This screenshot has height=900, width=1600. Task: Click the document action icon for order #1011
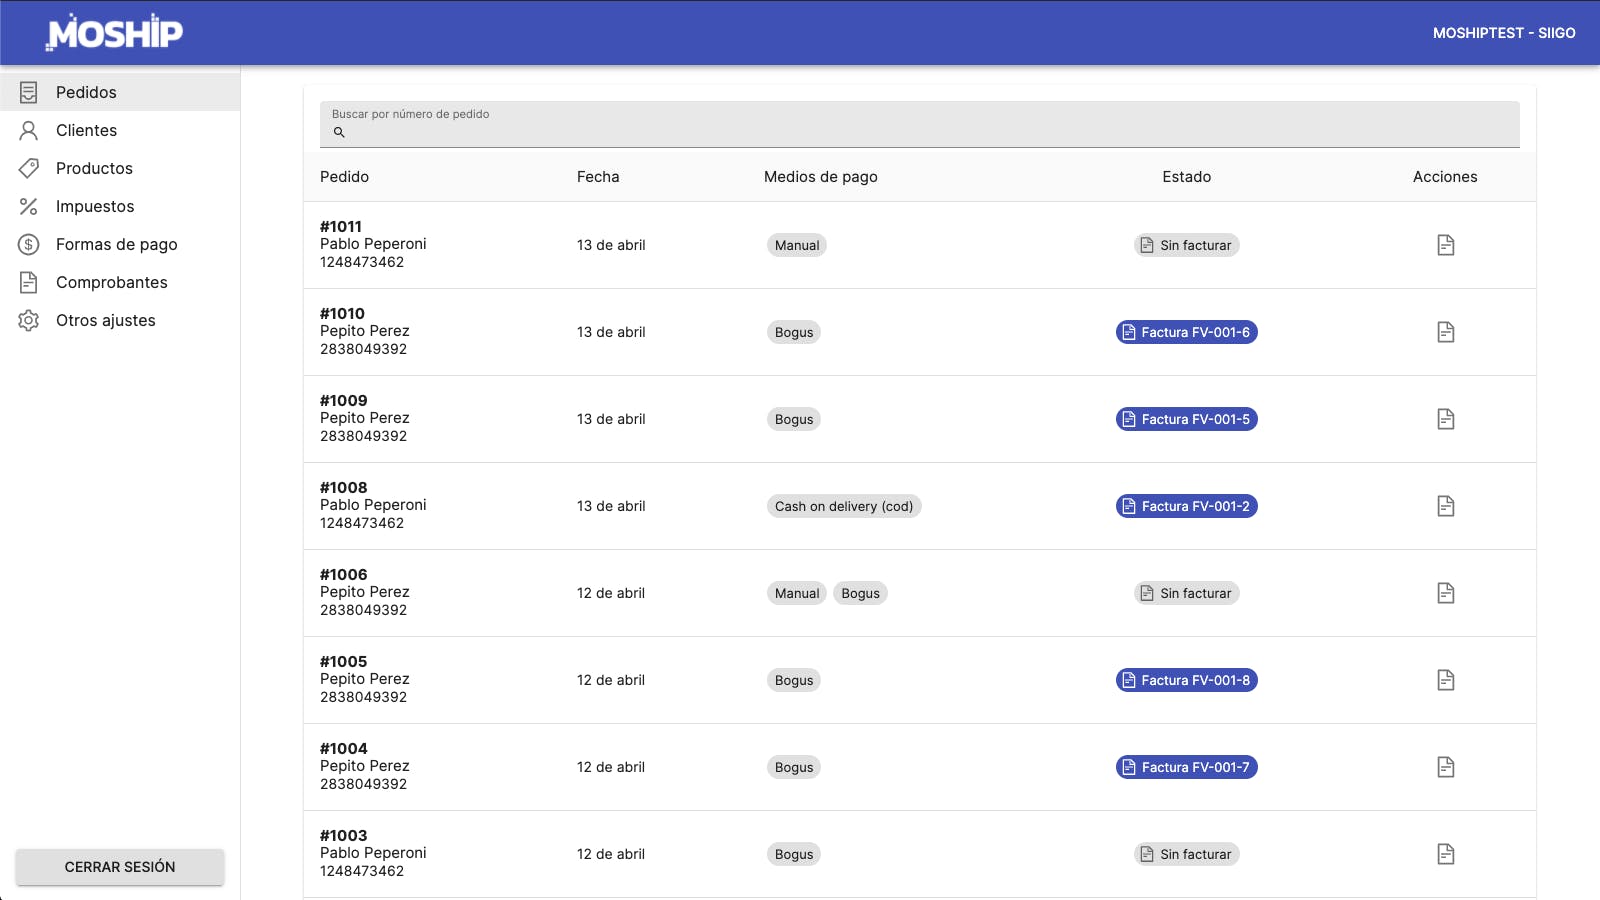[1445, 245]
